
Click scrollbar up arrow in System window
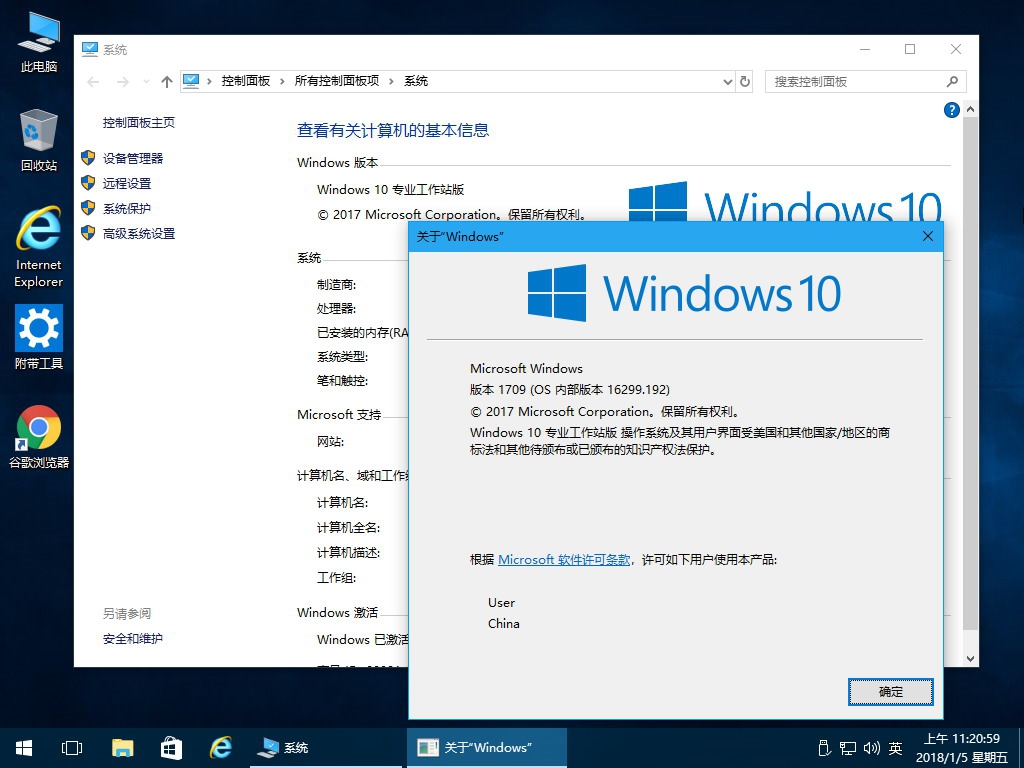point(970,109)
